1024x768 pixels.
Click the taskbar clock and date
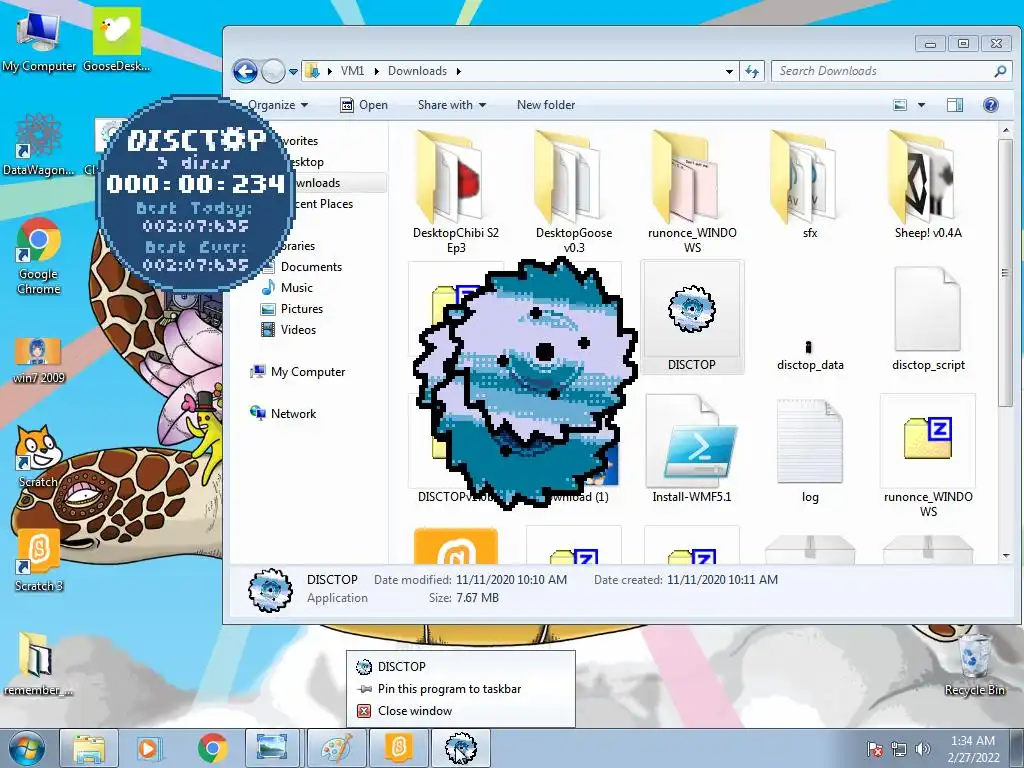(x=973, y=748)
